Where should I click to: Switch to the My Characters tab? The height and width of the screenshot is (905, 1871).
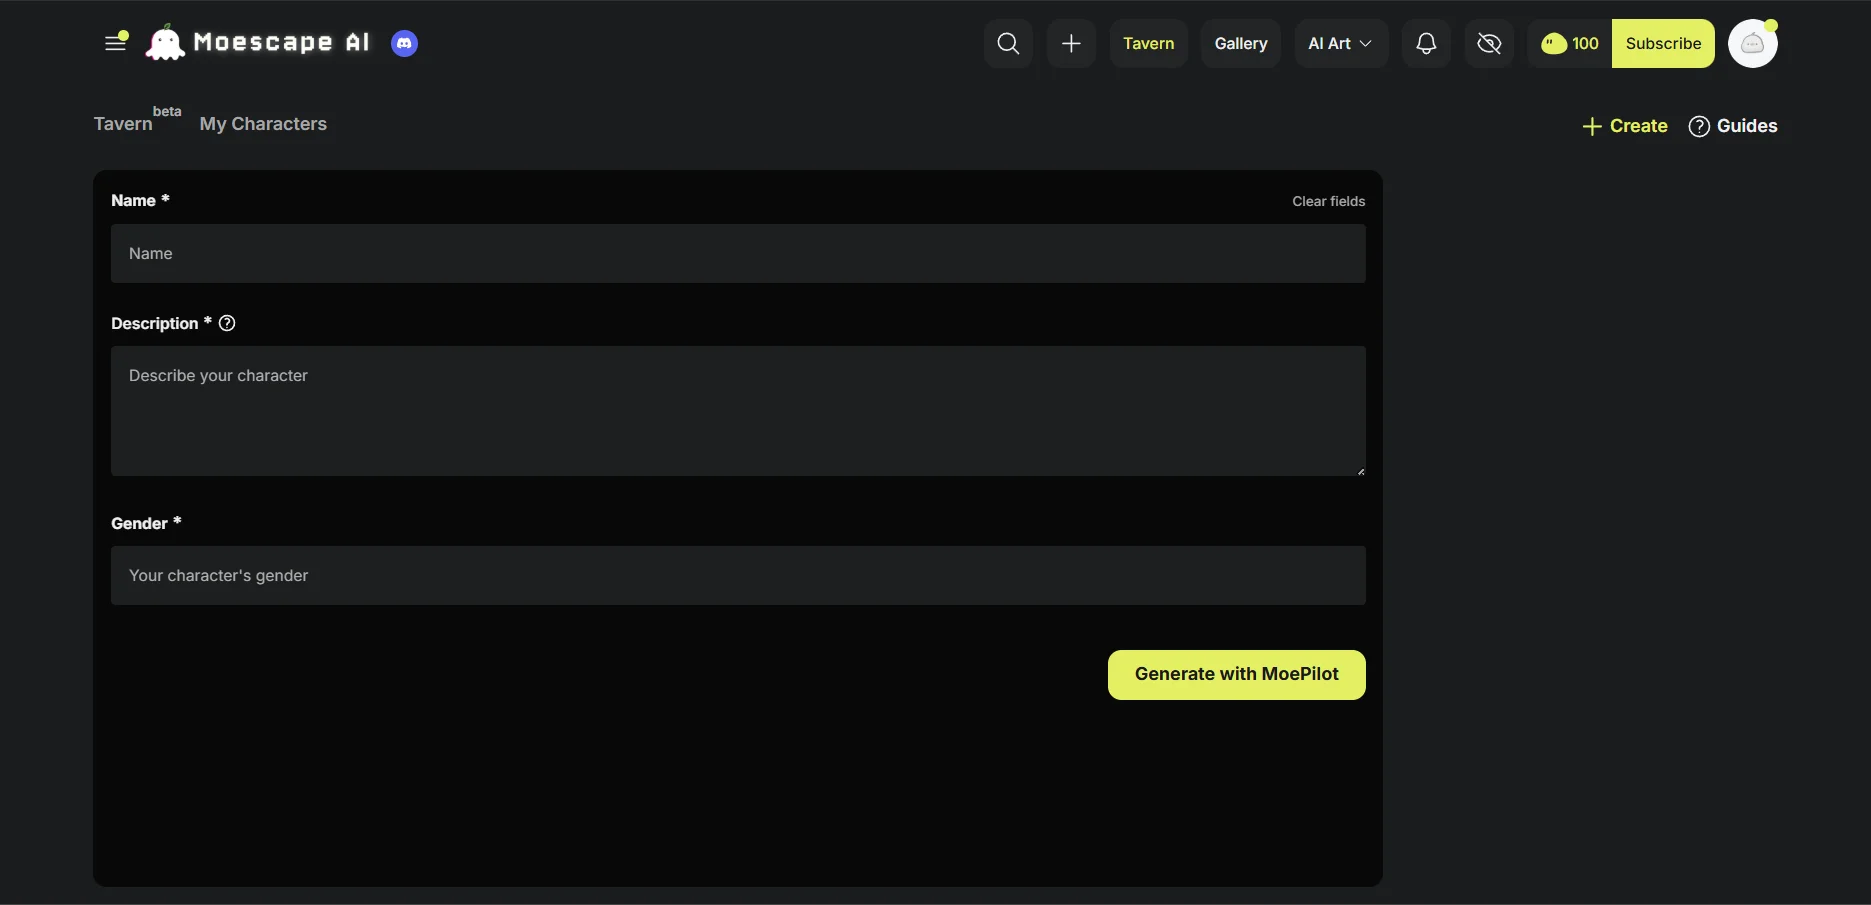[x=263, y=124]
